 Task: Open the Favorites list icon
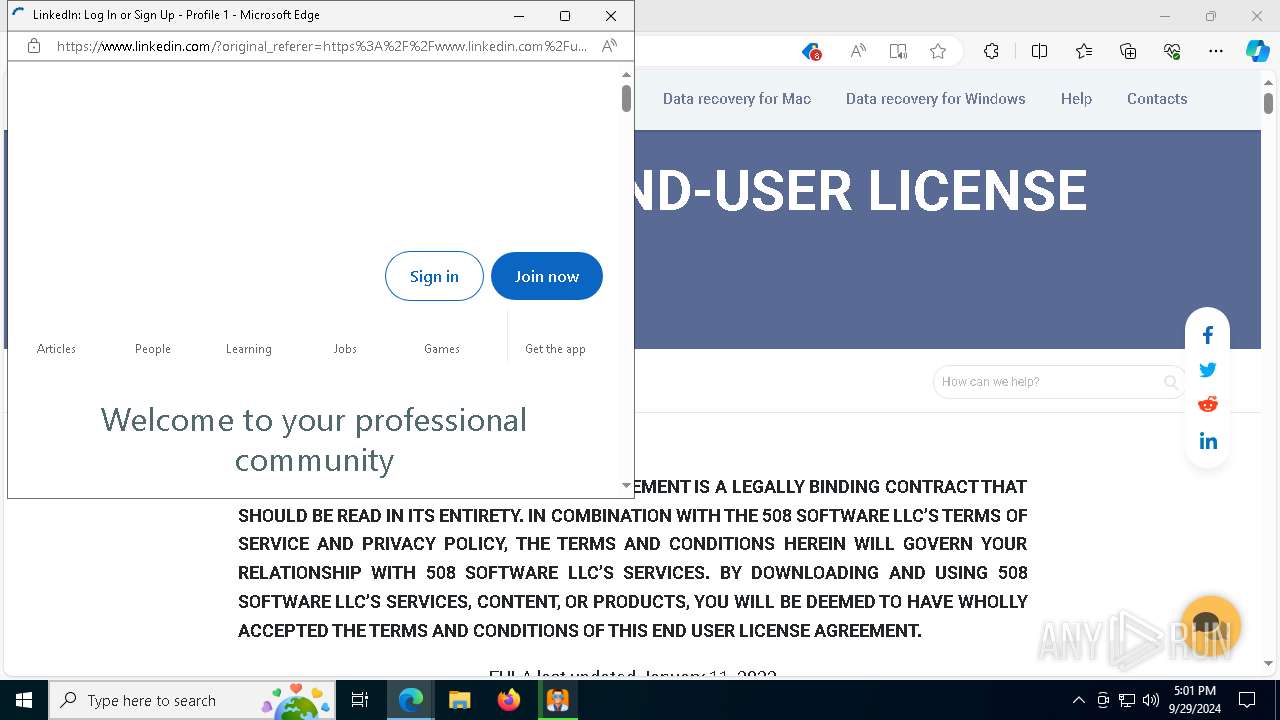coord(1084,52)
